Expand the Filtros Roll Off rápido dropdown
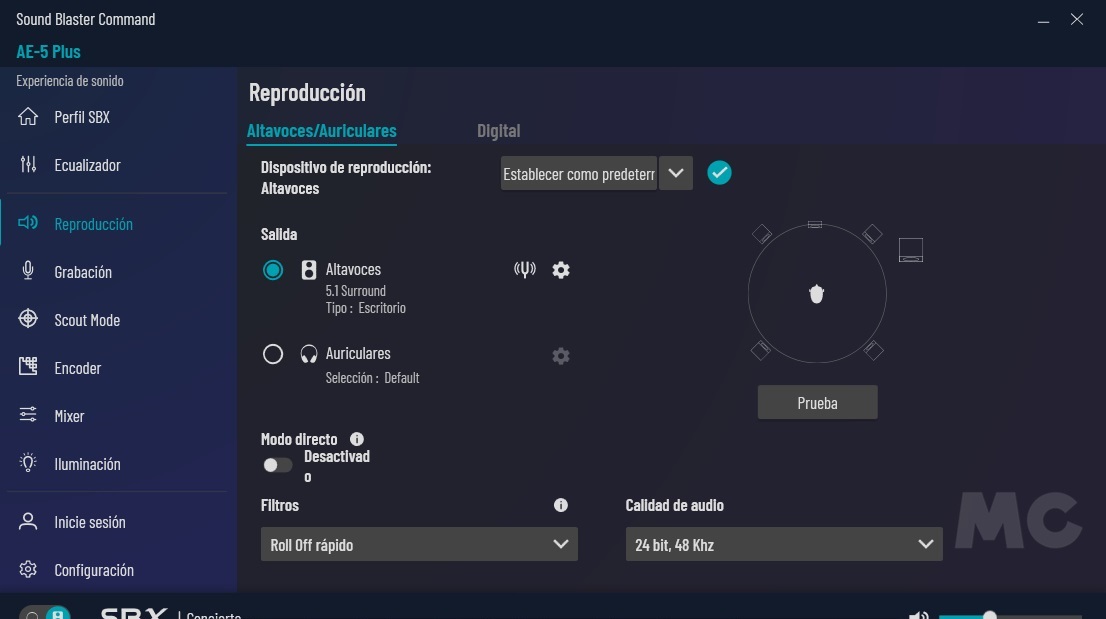The height and width of the screenshot is (619, 1106). pos(419,545)
